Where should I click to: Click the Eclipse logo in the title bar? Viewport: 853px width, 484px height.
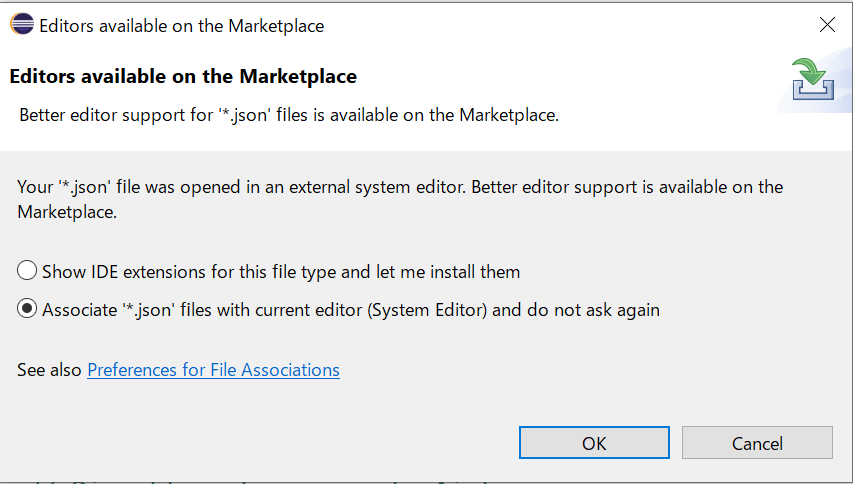pyautogui.click(x=22, y=24)
